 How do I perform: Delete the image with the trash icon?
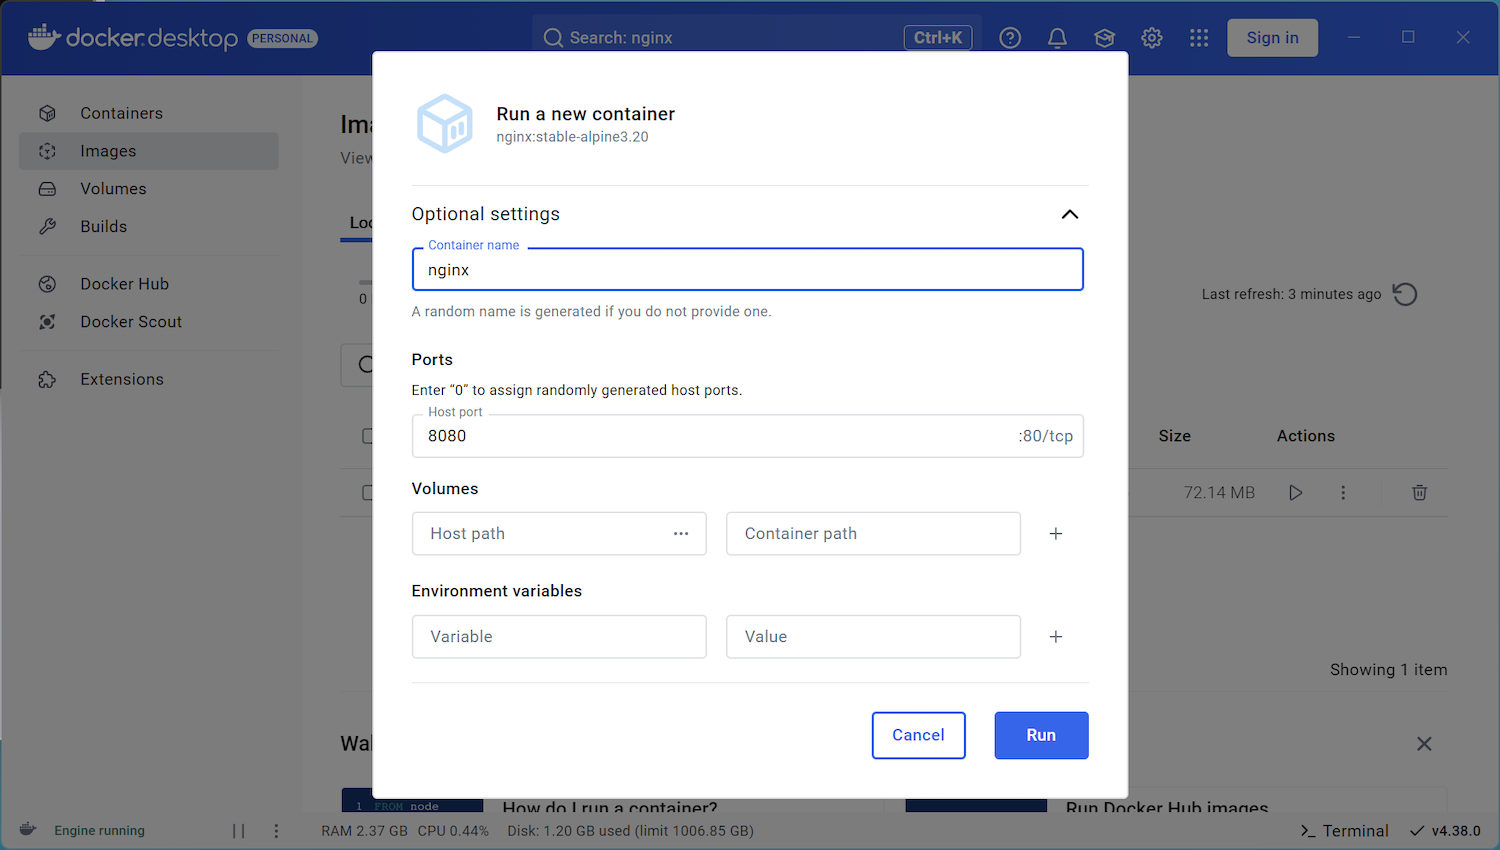(1419, 493)
